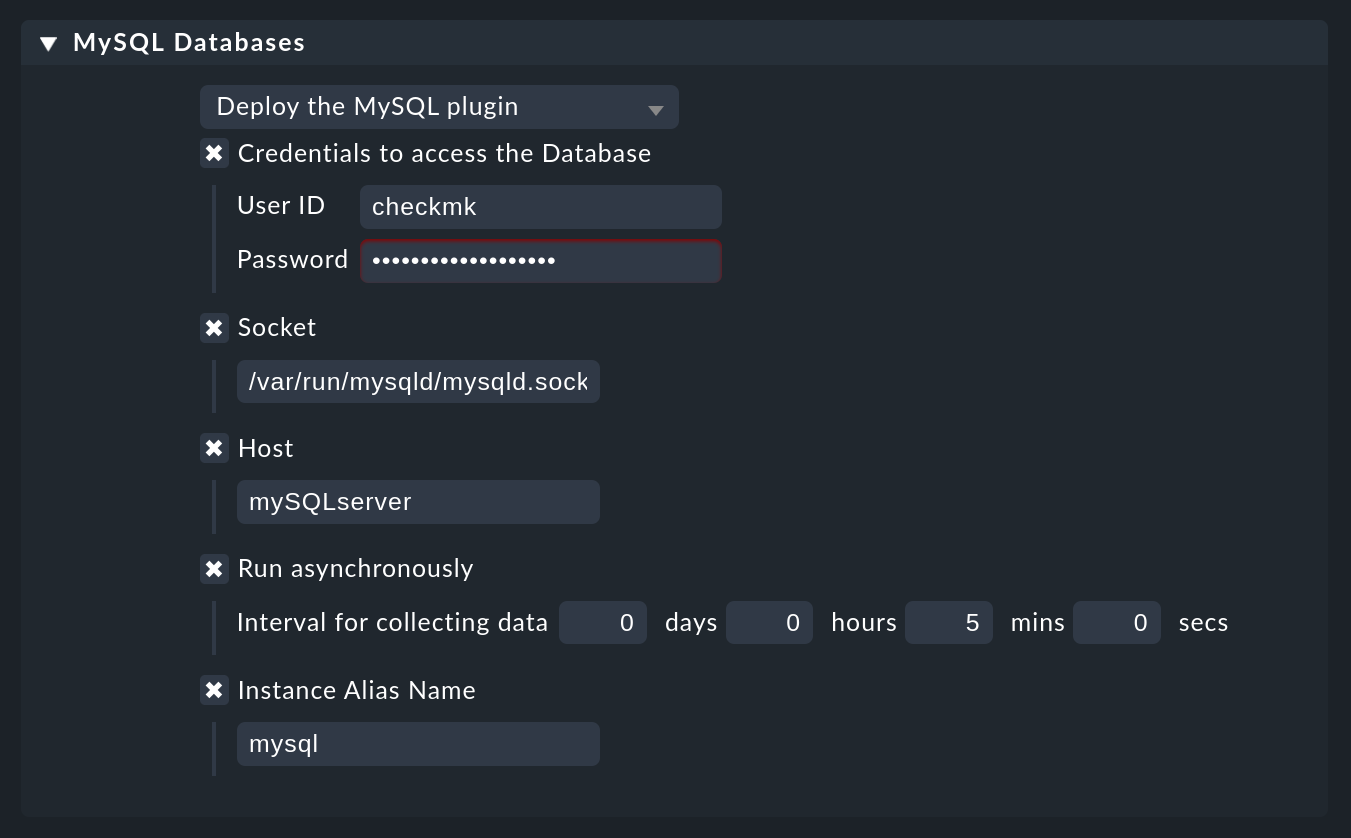Click the hours unit label

(x=864, y=623)
